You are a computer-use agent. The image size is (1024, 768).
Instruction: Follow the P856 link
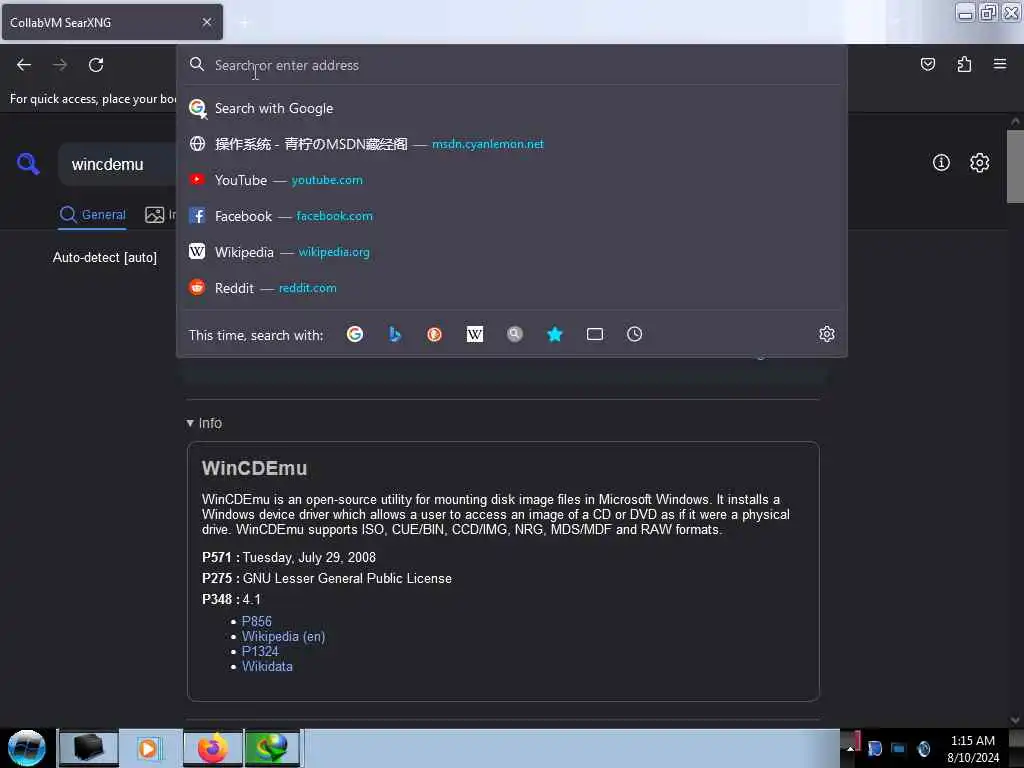[257, 621]
